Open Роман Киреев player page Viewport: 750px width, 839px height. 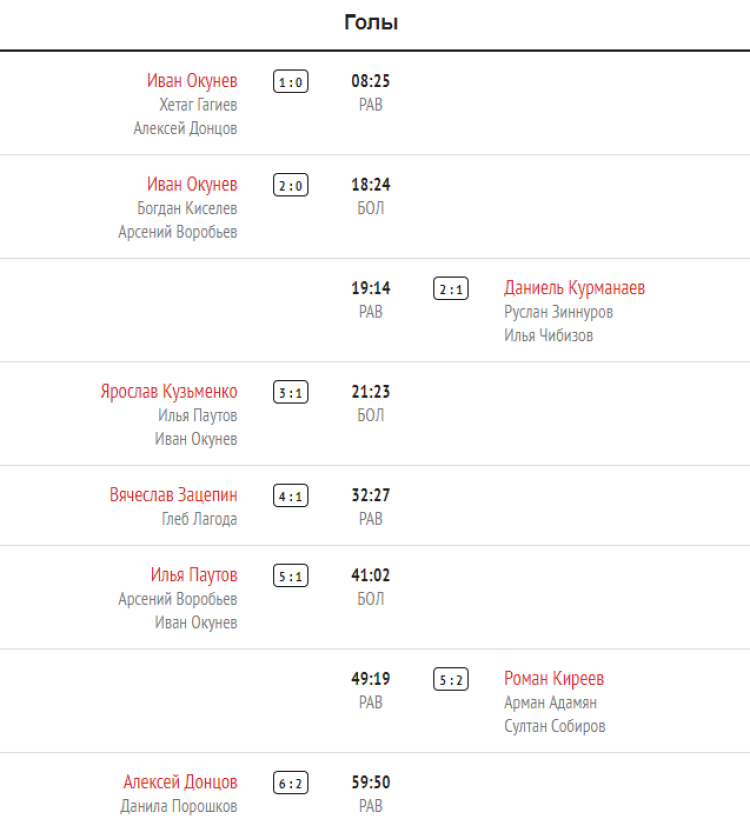click(554, 679)
